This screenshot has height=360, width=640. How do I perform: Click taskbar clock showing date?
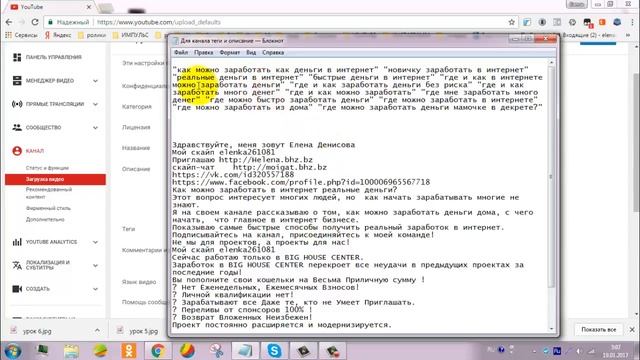pyautogui.click(x=616, y=351)
